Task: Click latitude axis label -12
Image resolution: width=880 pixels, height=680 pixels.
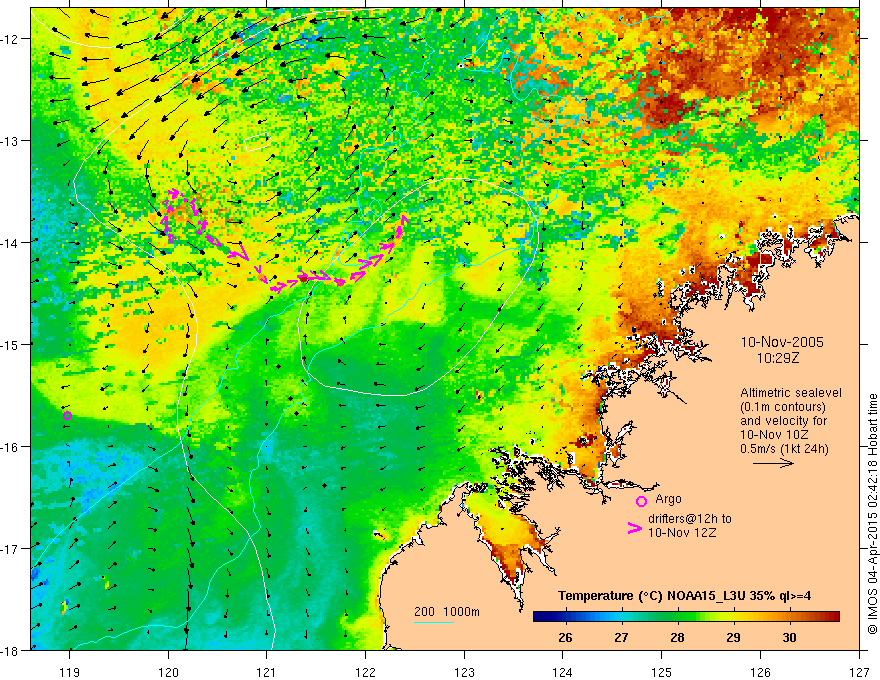Action: [10, 39]
